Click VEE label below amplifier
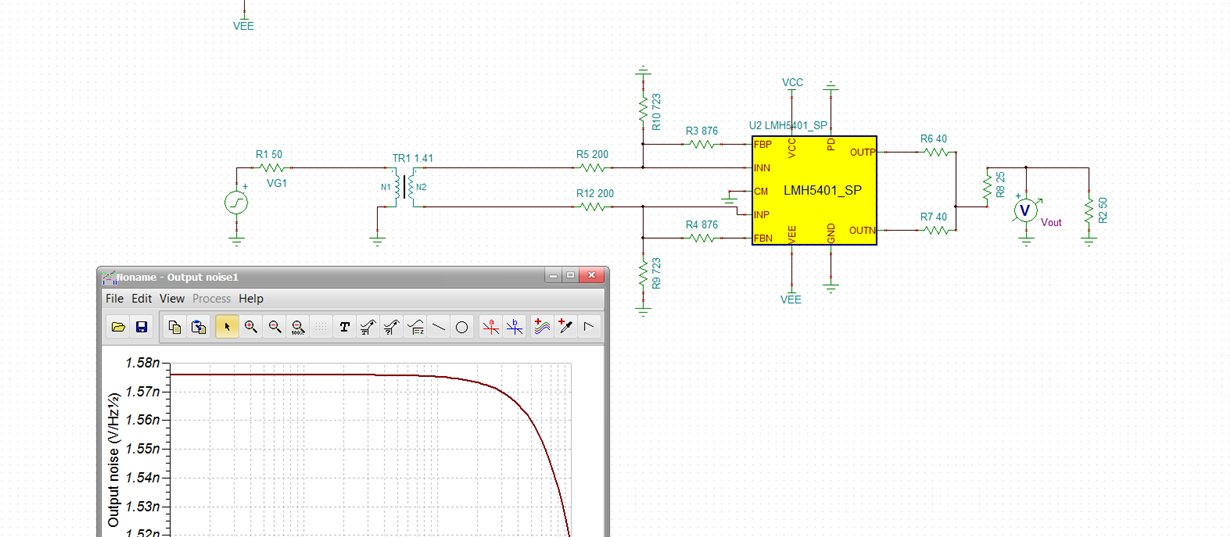This screenshot has height=537, width=1230. tap(791, 299)
